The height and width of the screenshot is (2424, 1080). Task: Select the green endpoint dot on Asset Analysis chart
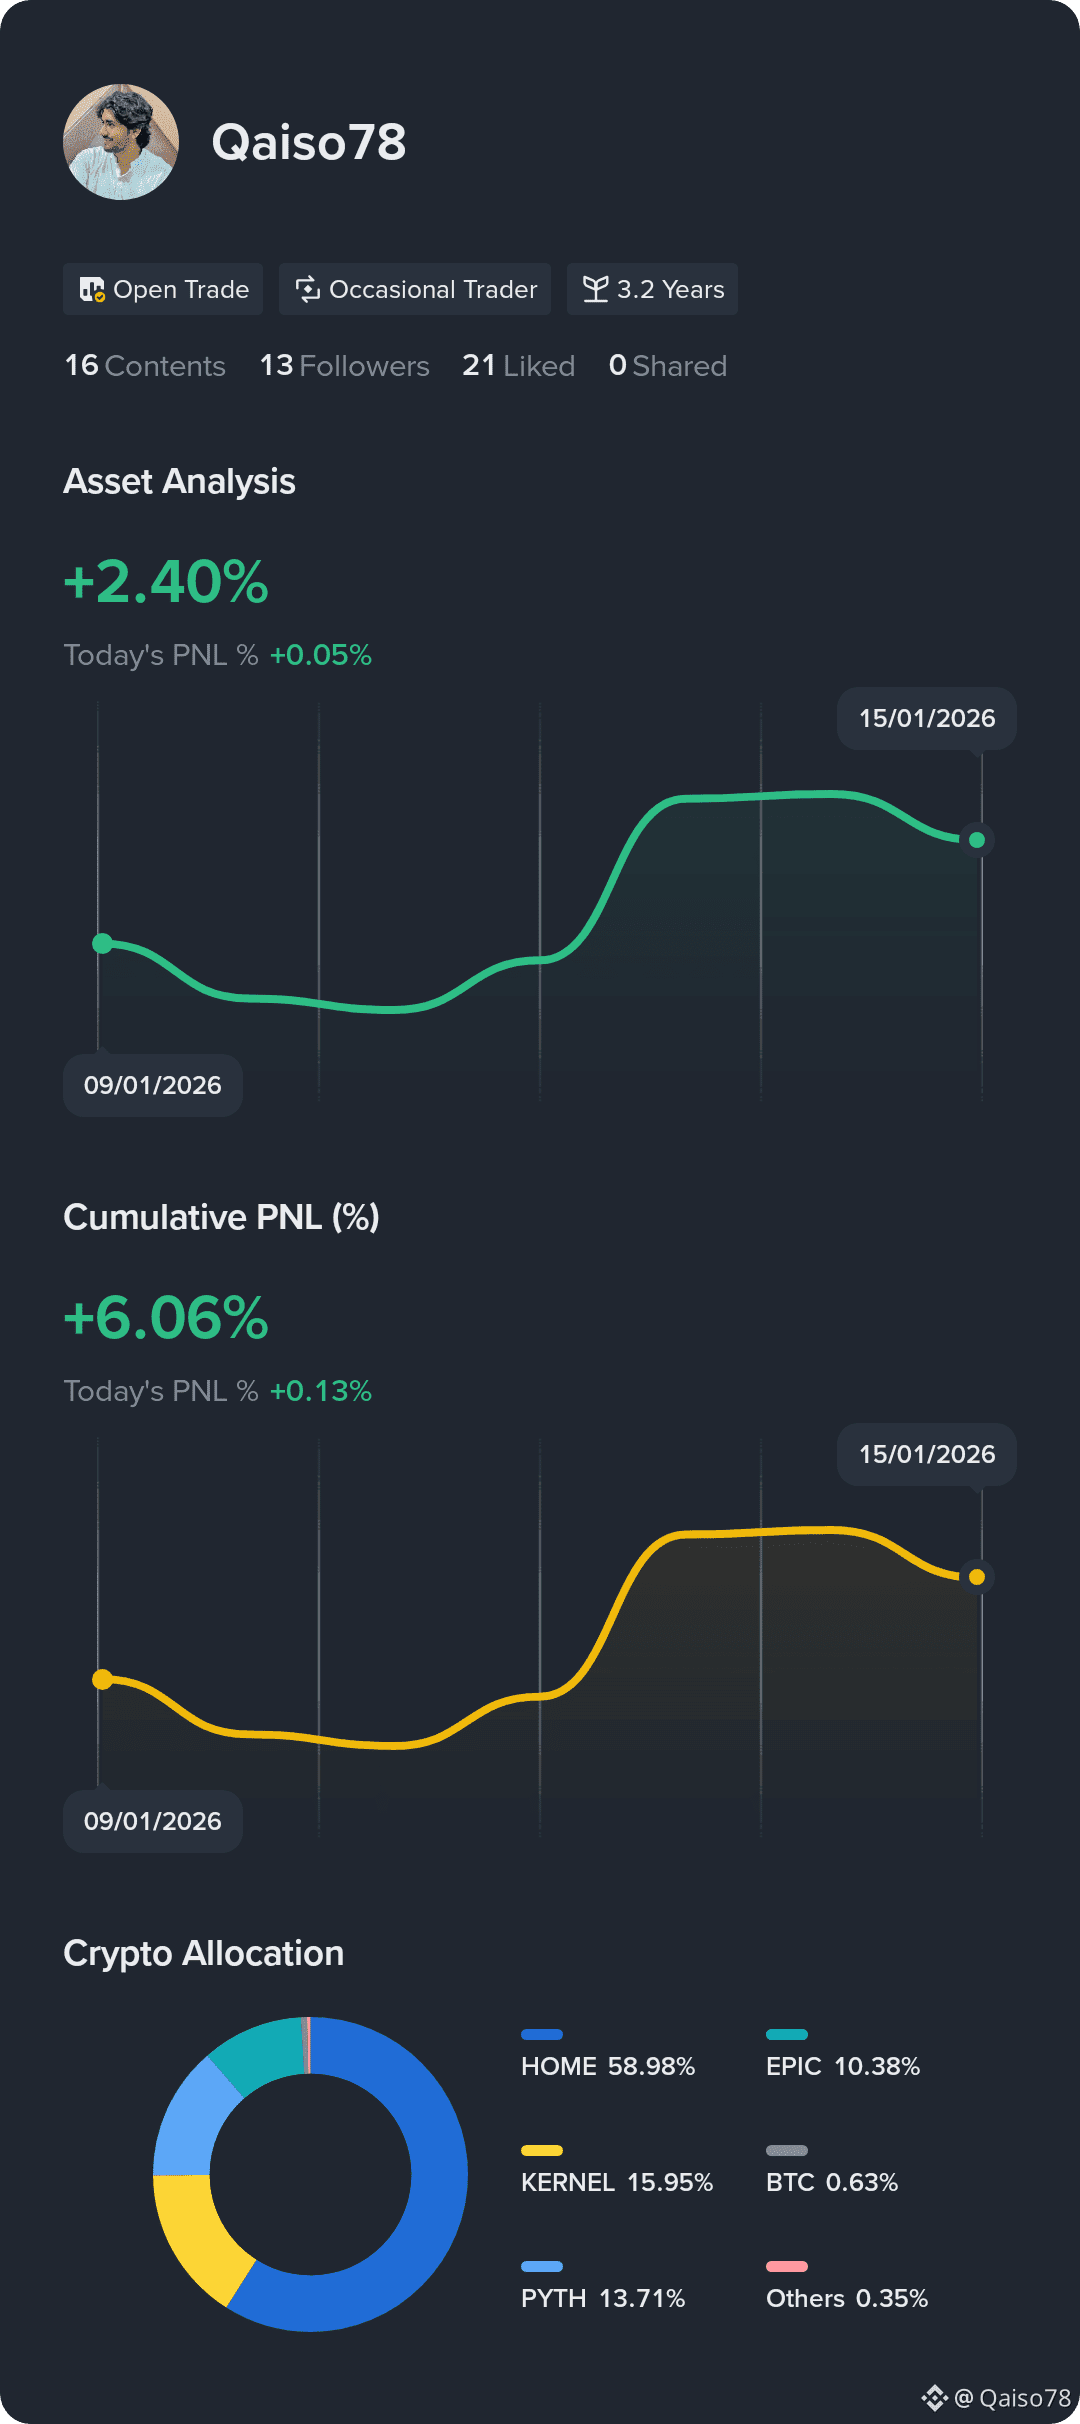tap(977, 840)
